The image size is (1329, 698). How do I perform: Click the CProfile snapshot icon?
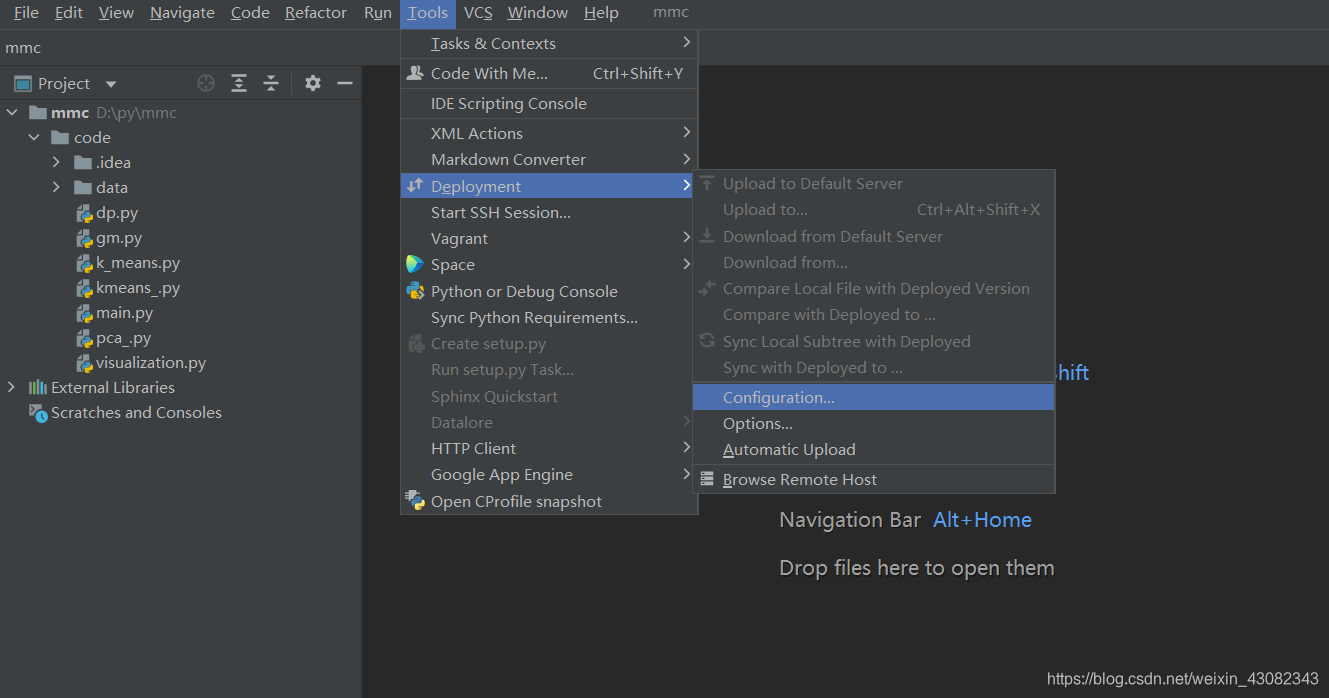click(x=415, y=501)
